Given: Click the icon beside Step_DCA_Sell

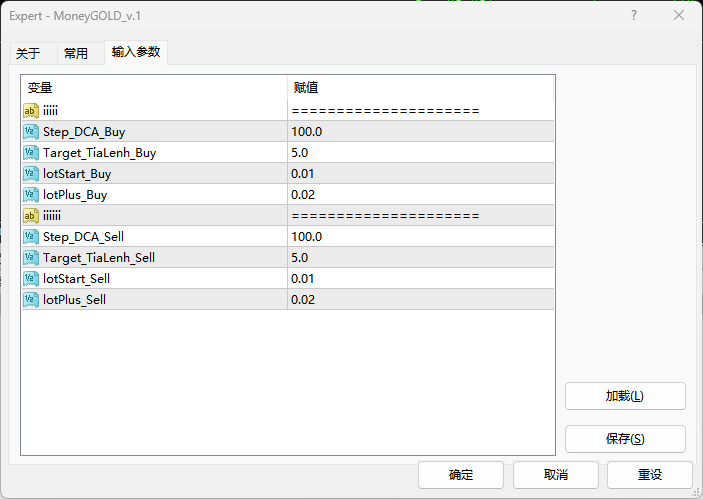Looking at the screenshot, I should (31, 237).
